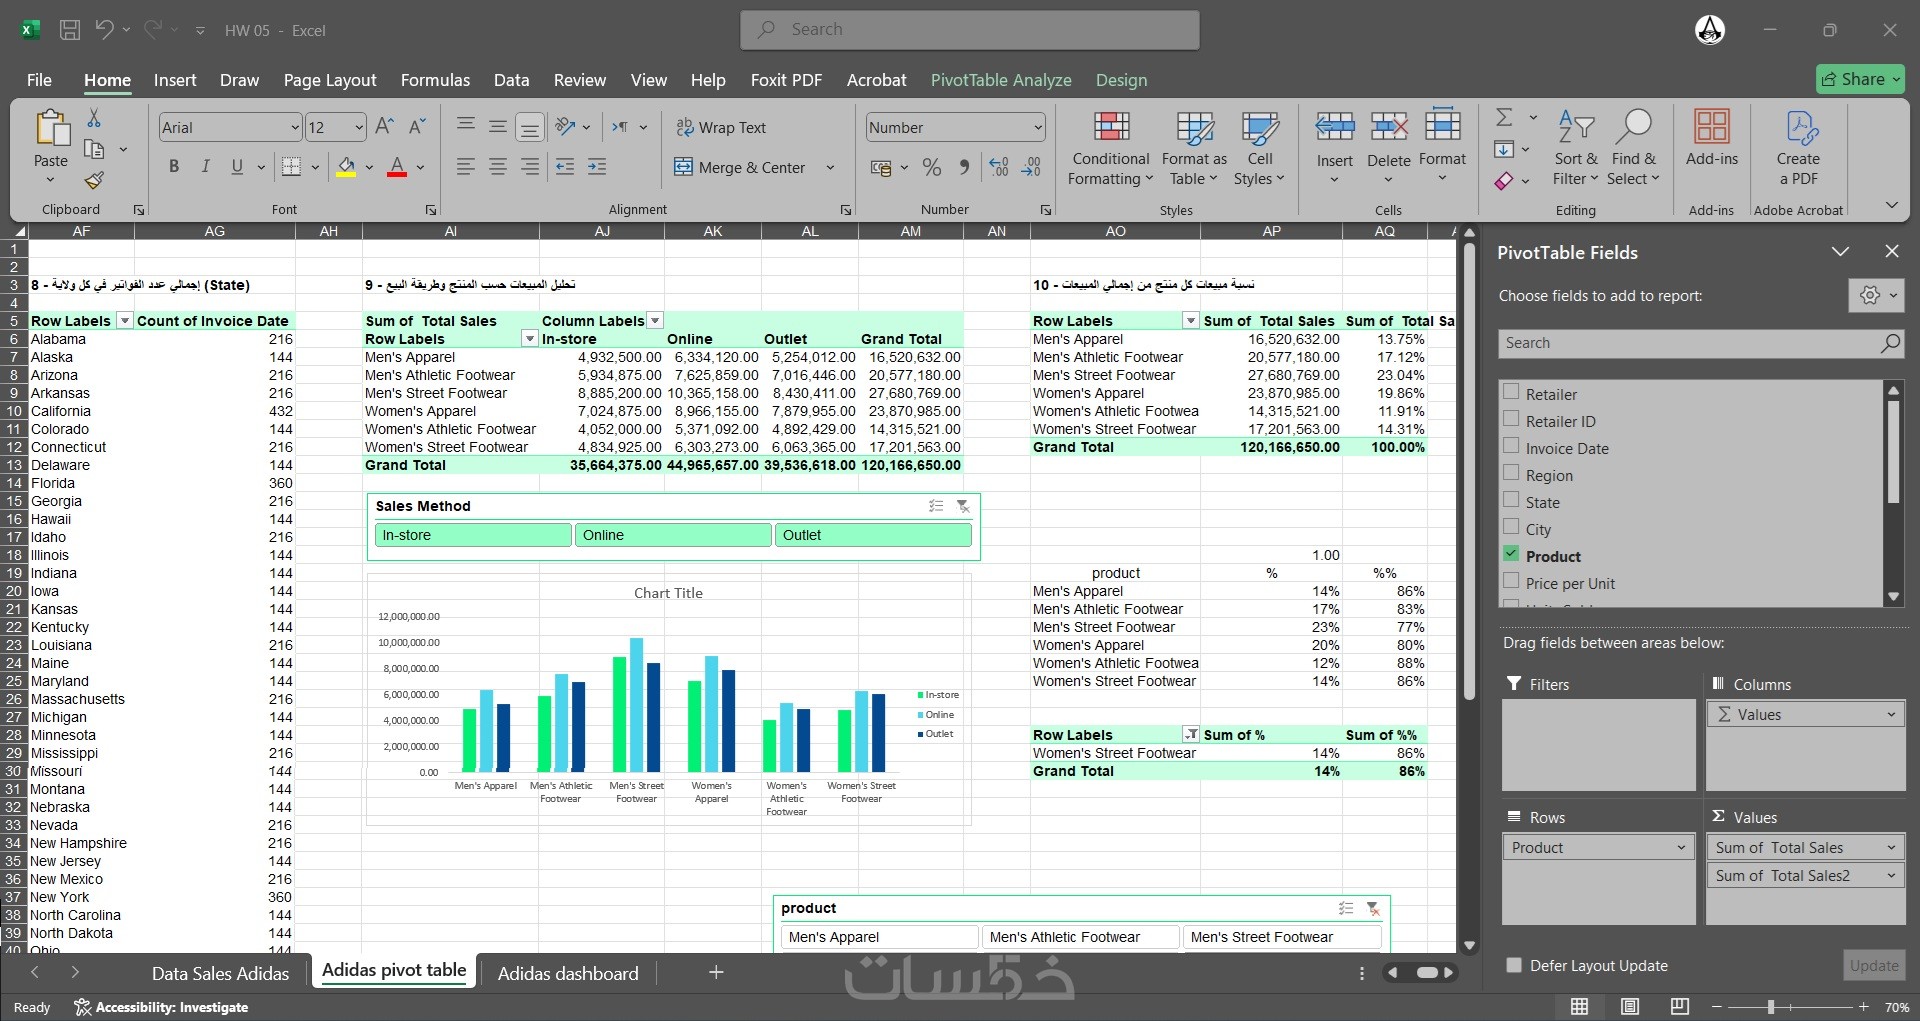Select Outlet in Sales Method slicer
Image resolution: width=1920 pixels, height=1021 pixels.
tap(873, 535)
